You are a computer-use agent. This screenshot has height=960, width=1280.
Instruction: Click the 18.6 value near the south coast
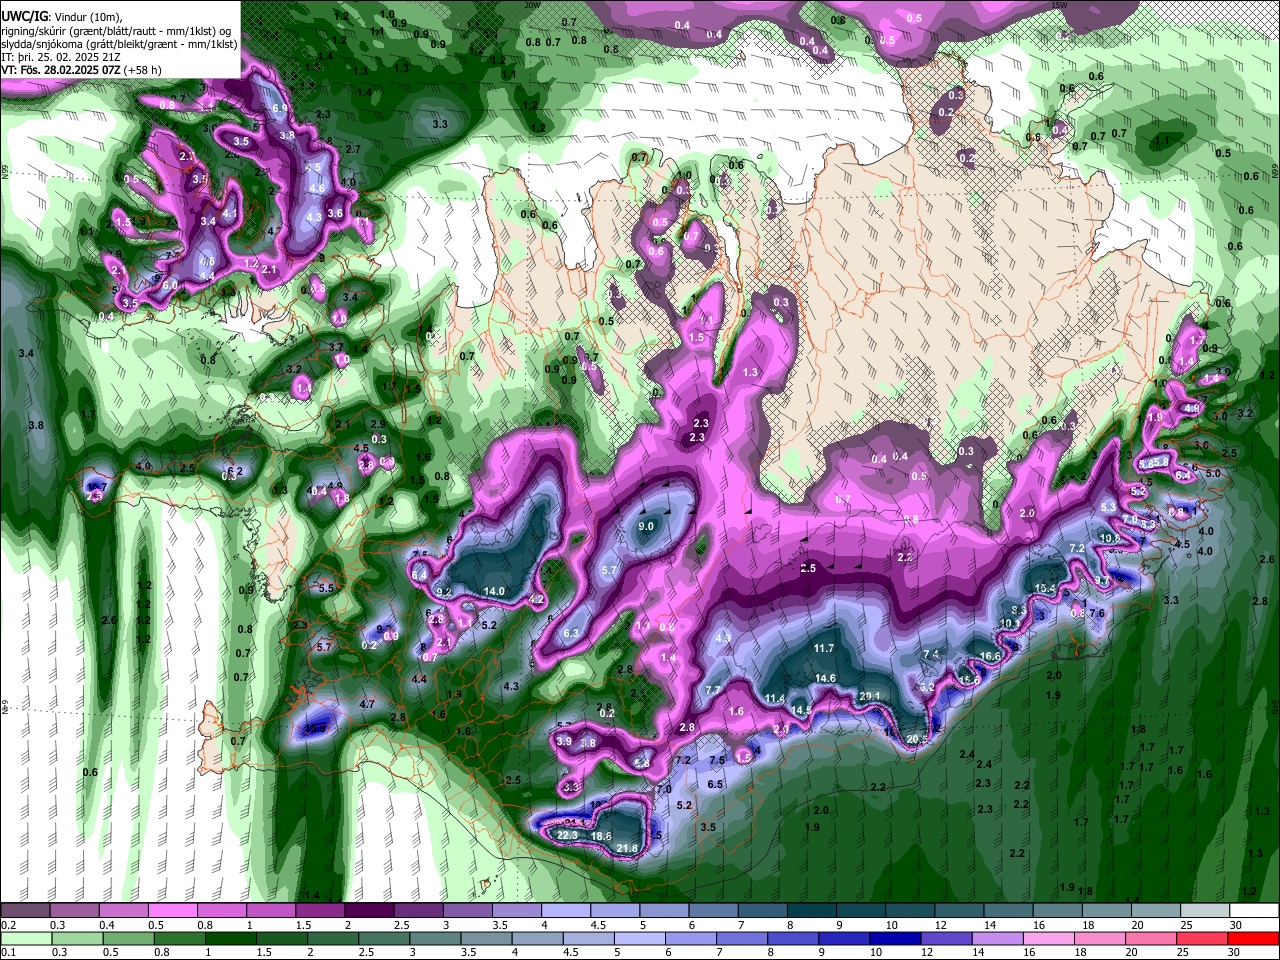pyautogui.click(x=601, y=836)
